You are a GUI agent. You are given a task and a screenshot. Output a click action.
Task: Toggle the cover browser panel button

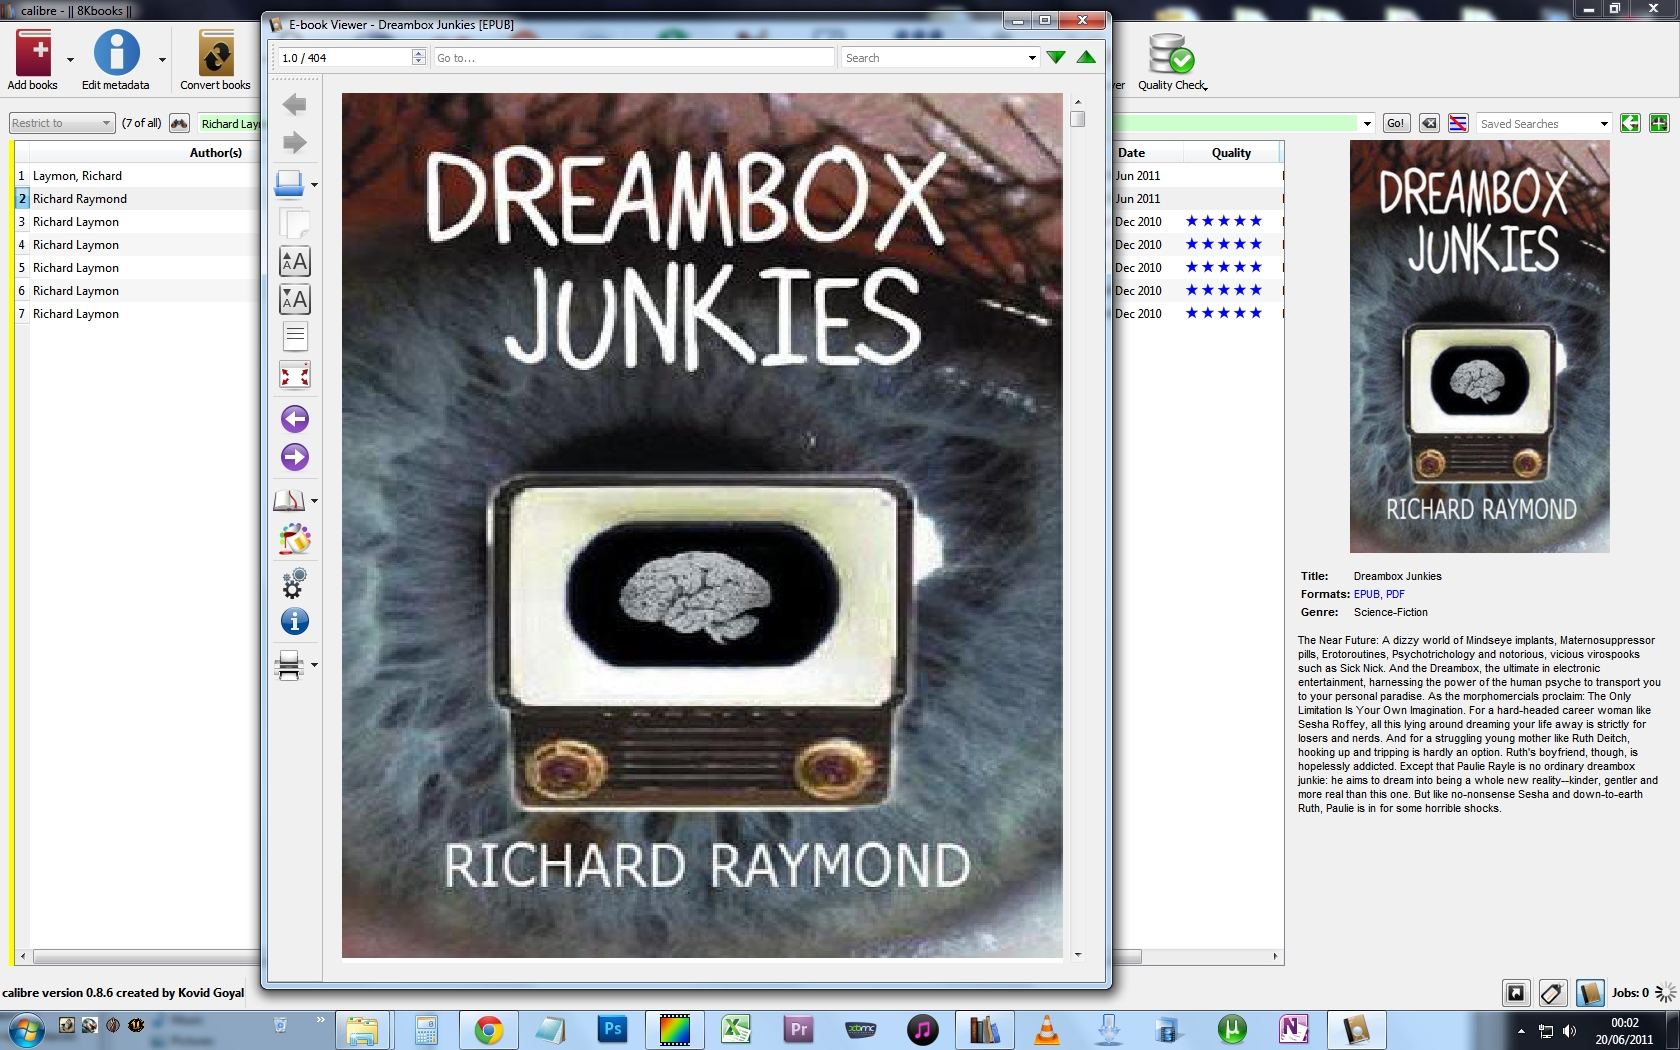tap(1516, 992)
